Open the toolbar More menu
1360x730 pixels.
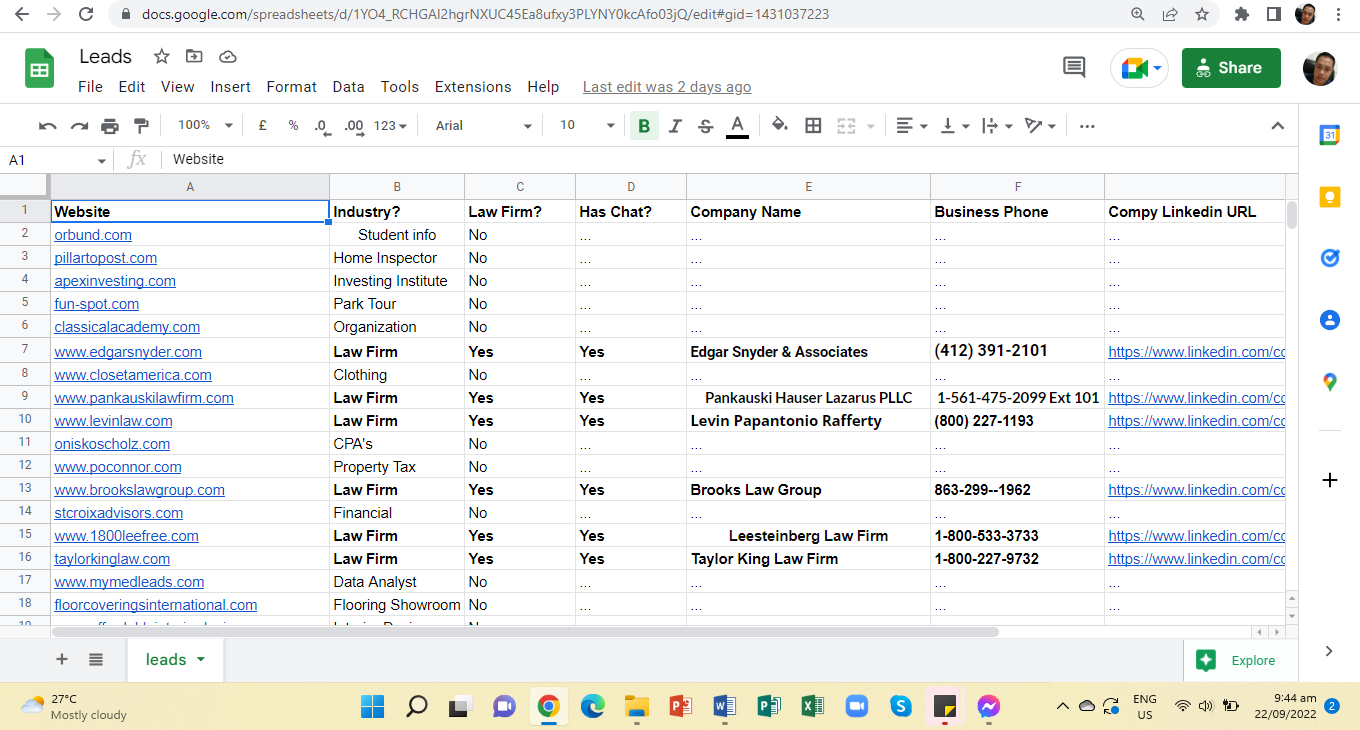pyautogui.click(x=1087, y=126)
